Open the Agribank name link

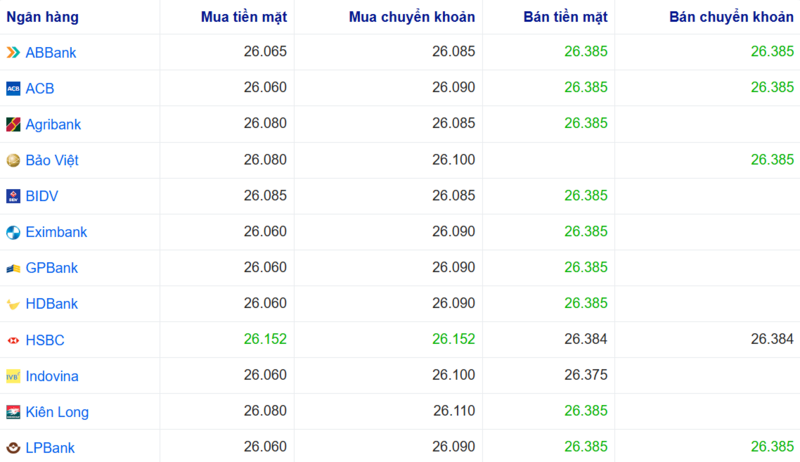(53, 124)
